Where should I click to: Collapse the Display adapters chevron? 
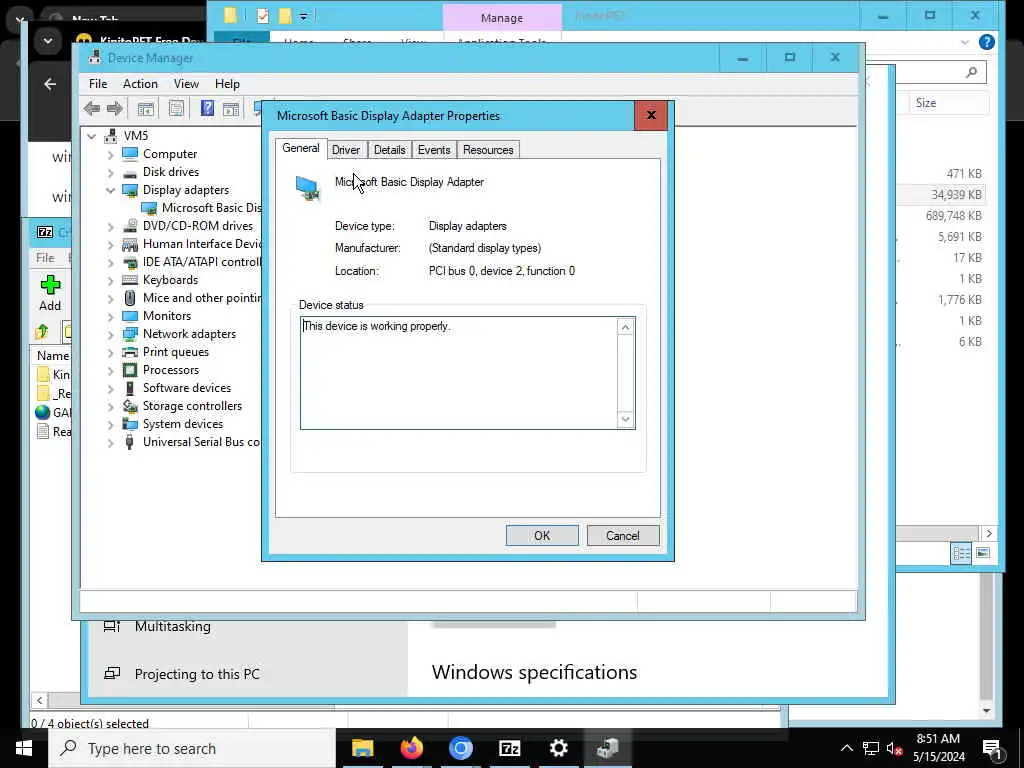click(110, 190)
